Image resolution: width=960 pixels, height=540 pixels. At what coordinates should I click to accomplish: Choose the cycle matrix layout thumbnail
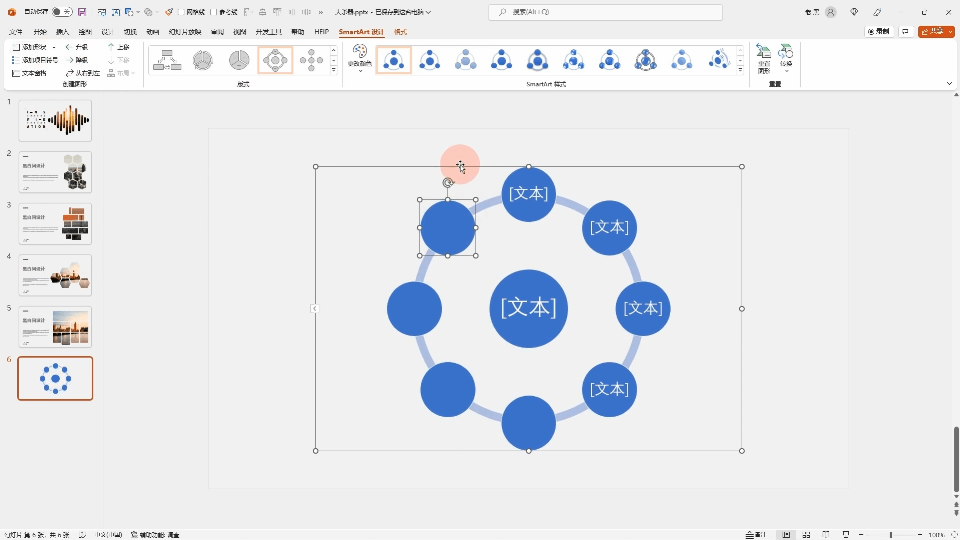[203, 60]
